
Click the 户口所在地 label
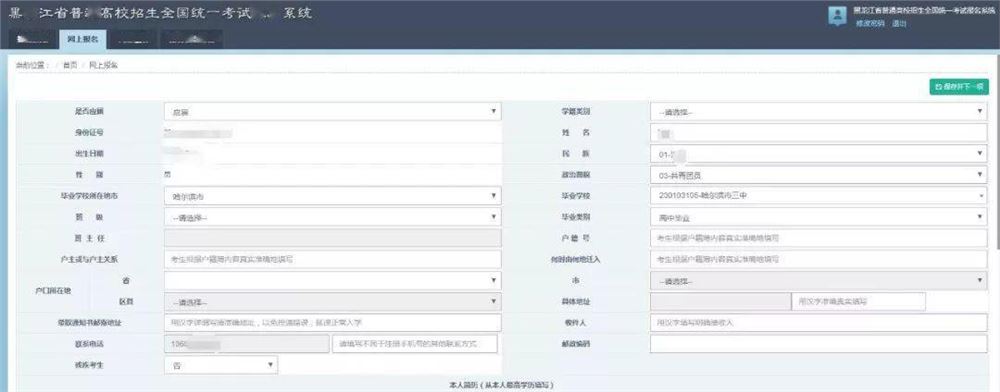[x=52, y=291]
